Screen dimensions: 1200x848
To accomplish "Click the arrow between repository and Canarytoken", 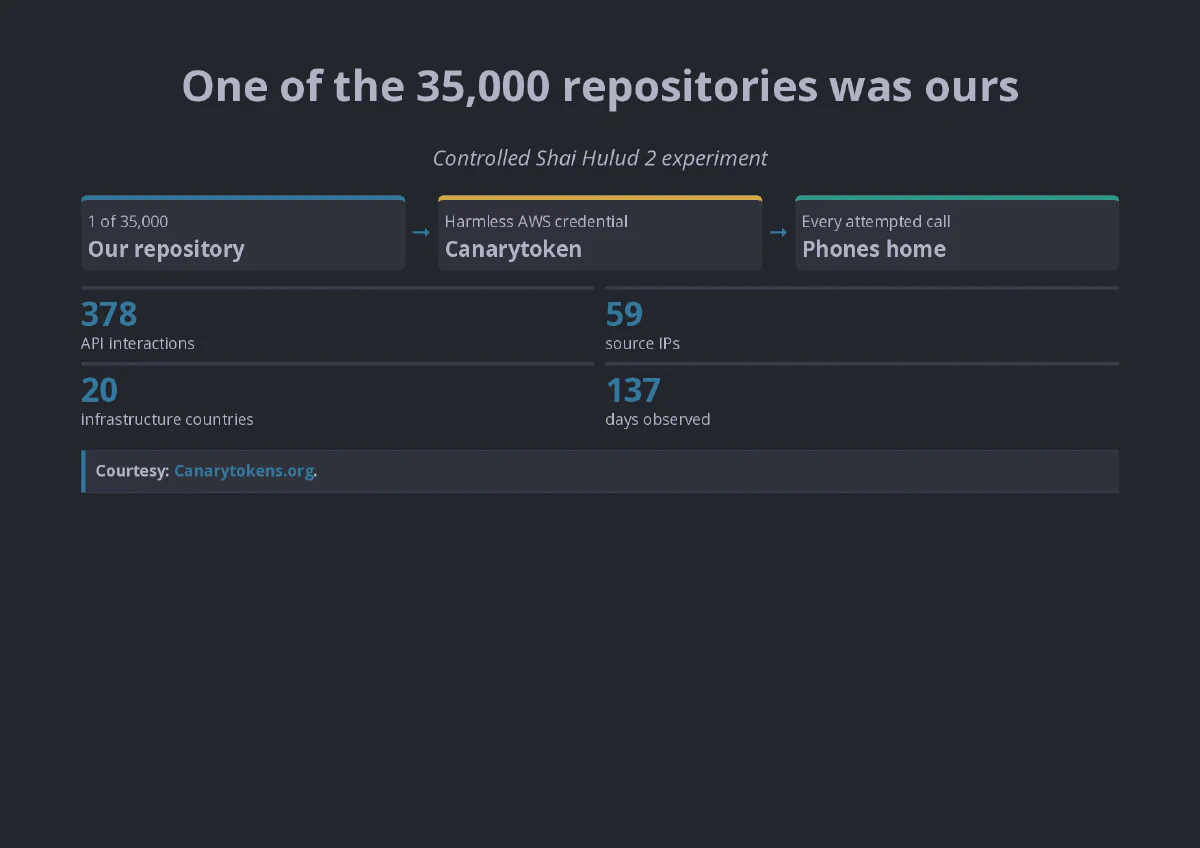I will (421, 232).
